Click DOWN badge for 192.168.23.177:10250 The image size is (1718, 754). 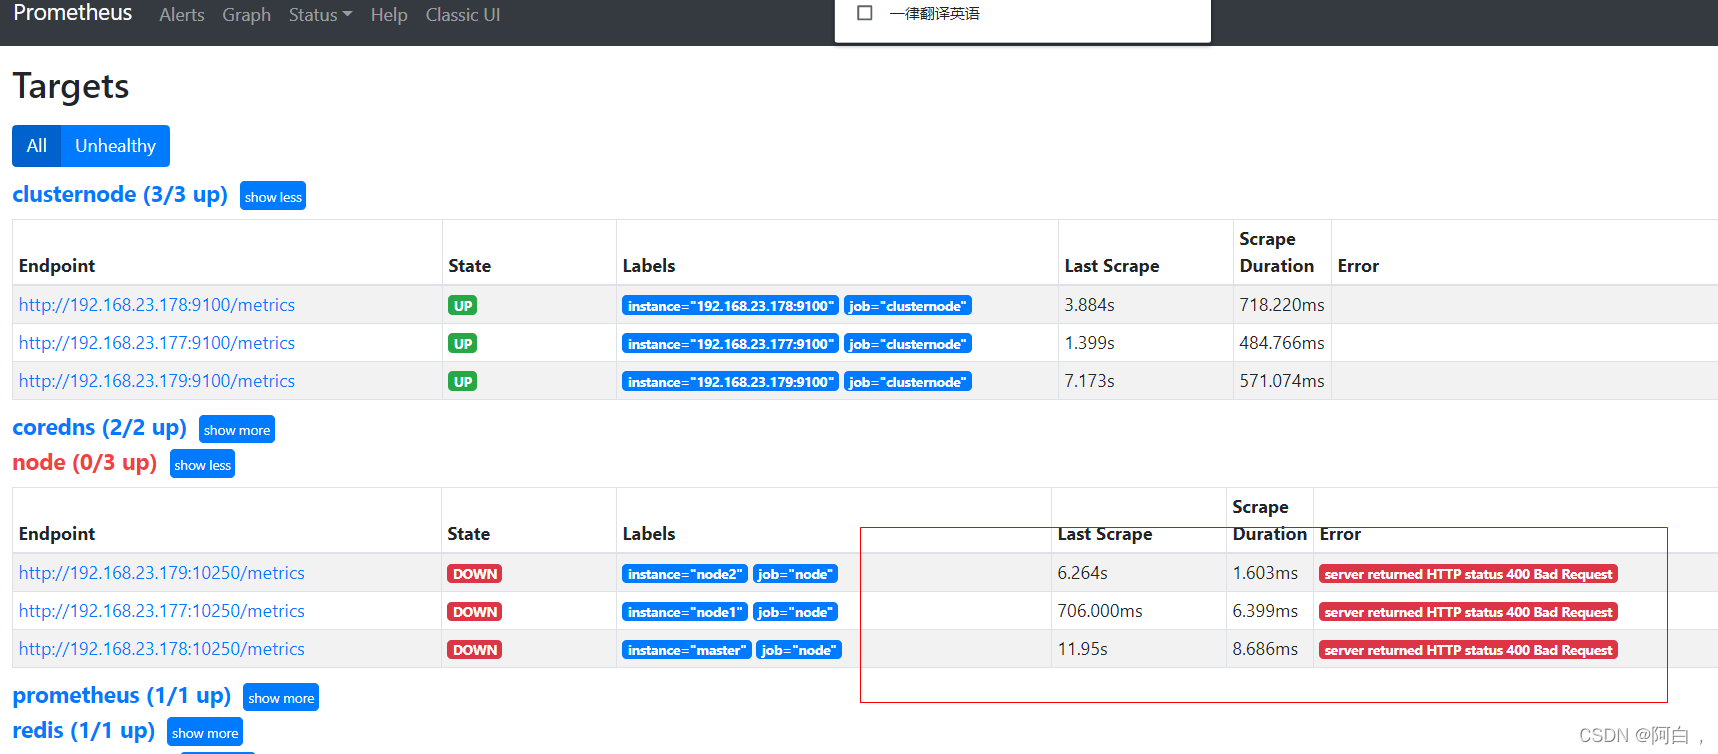[x=475, y=612]
